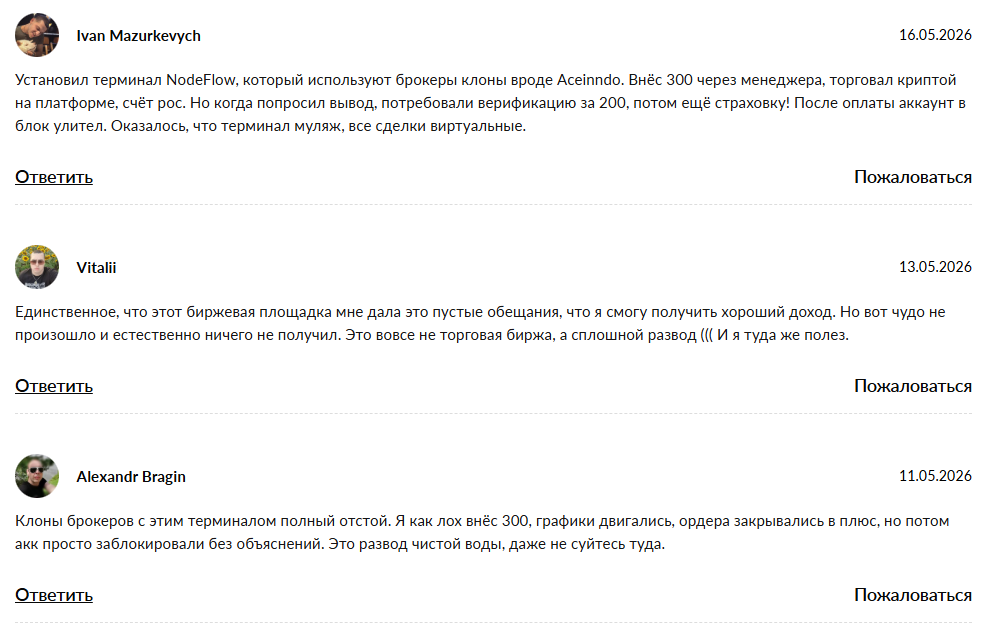
Task: View Alexandr Bragin's avatar image
Action: coord(37,476)
